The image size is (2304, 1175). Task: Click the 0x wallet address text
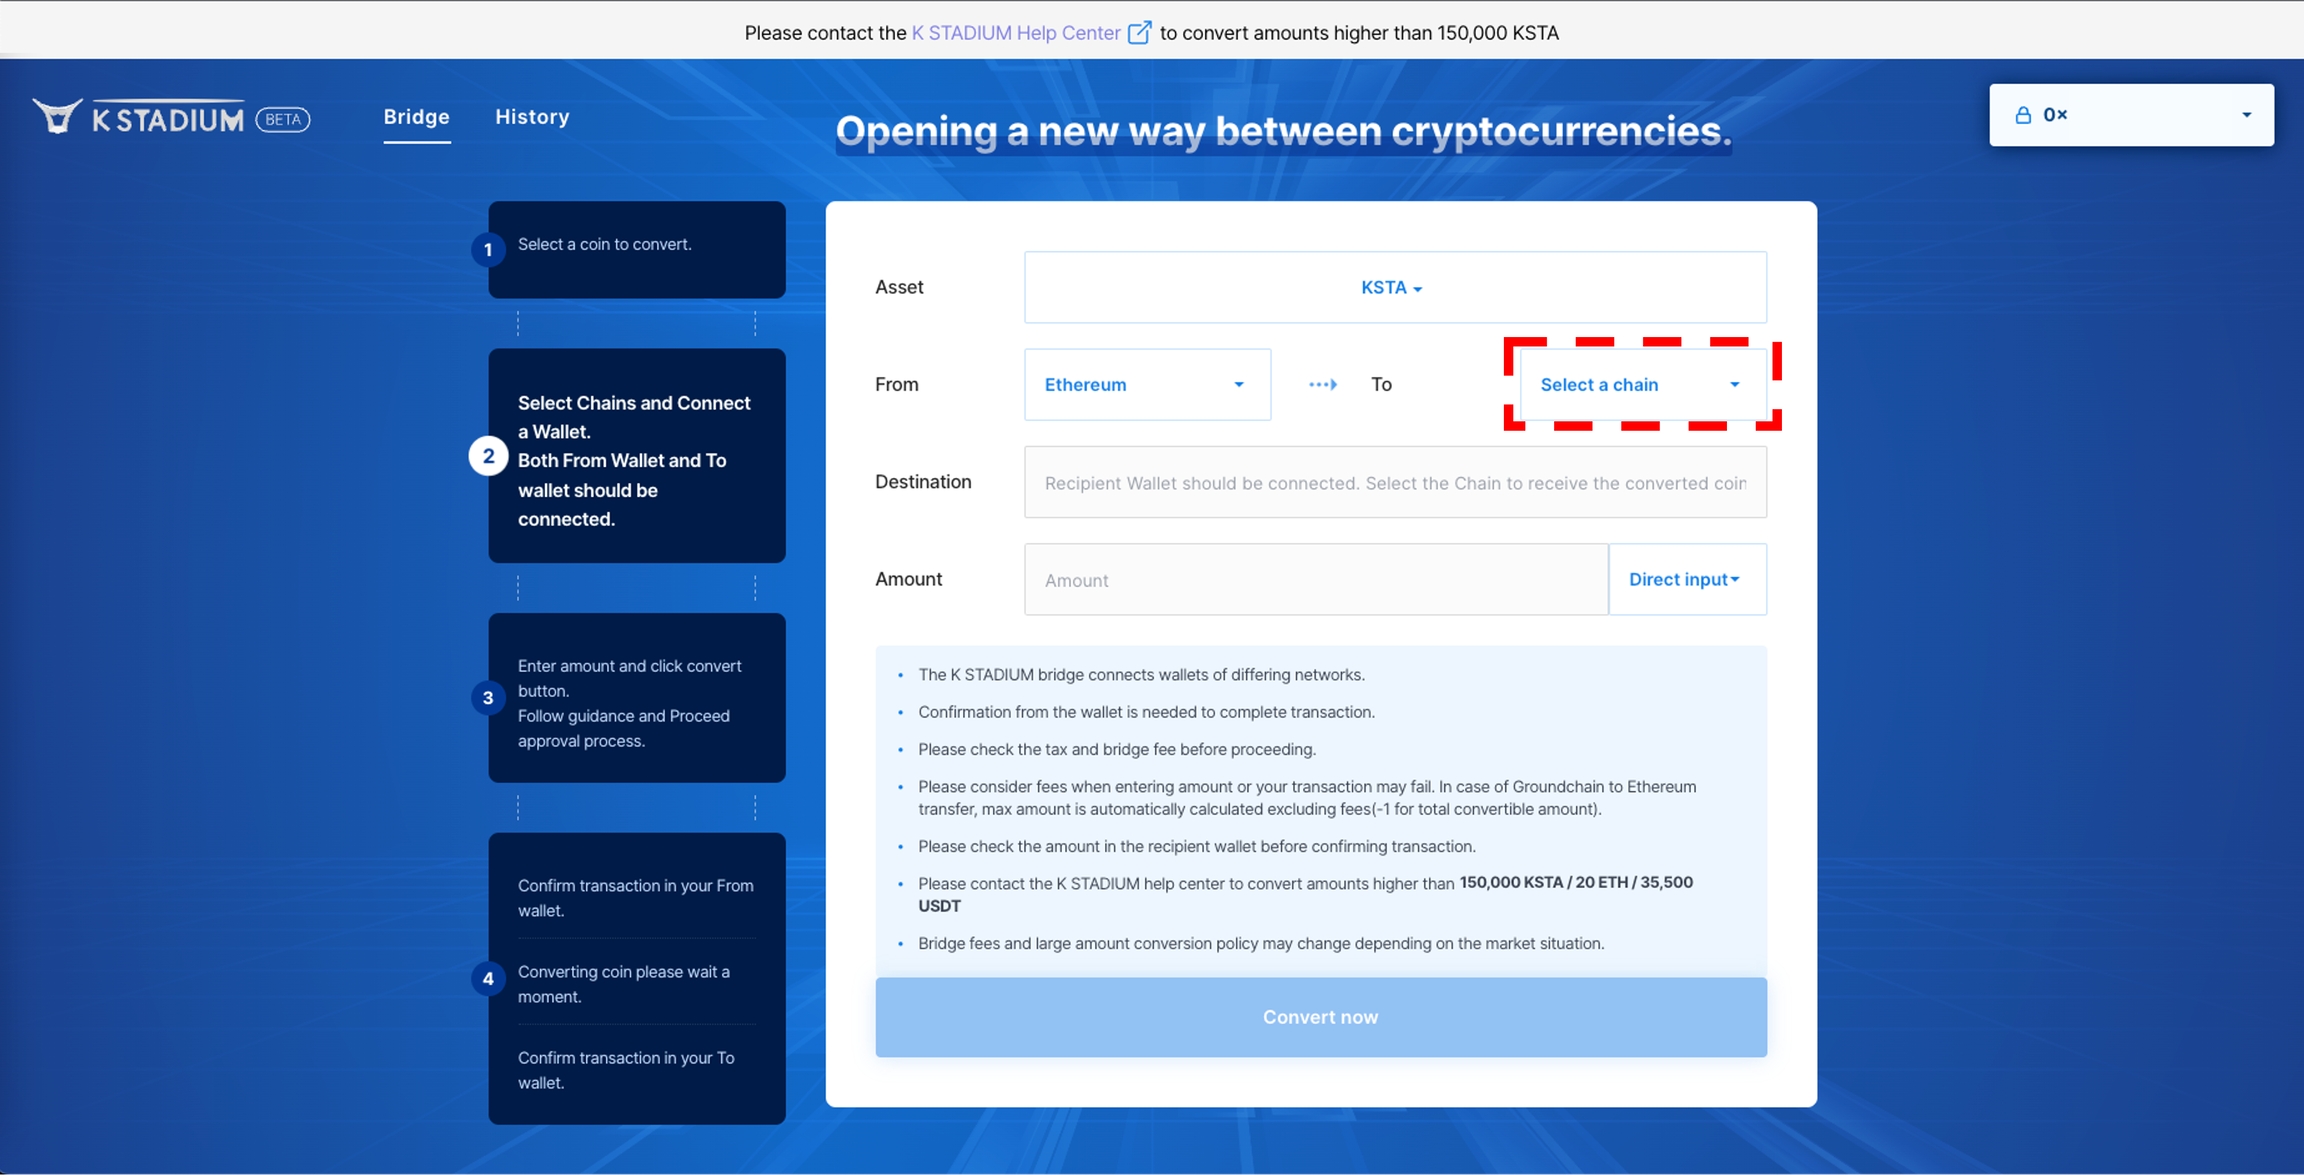[2055, 115]
